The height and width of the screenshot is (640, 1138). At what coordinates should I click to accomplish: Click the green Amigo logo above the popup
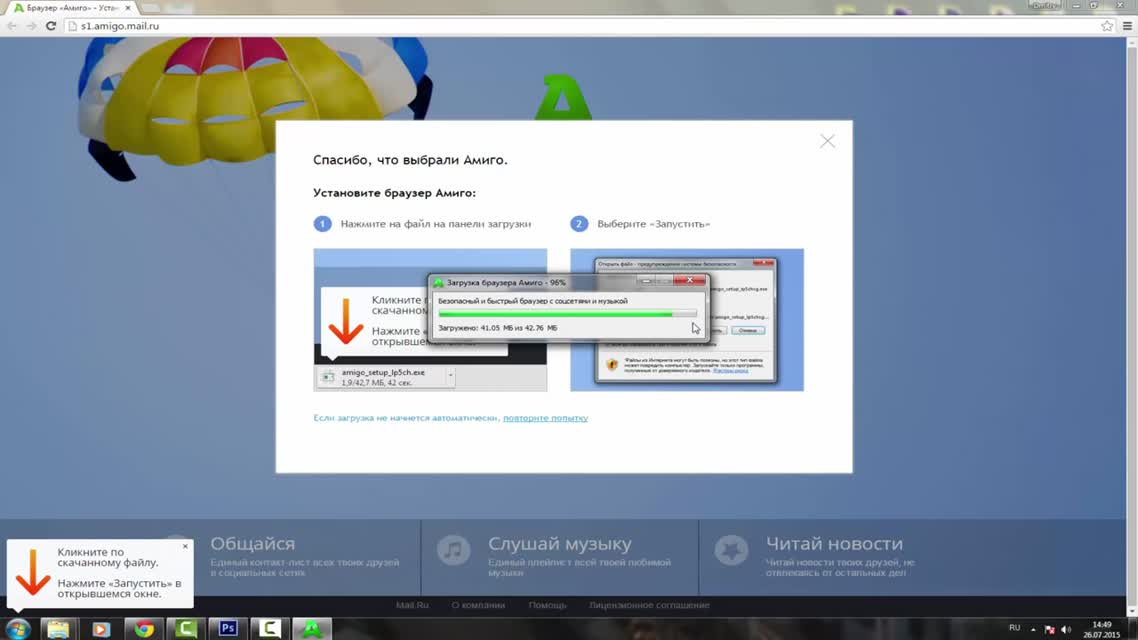(563, 97)
